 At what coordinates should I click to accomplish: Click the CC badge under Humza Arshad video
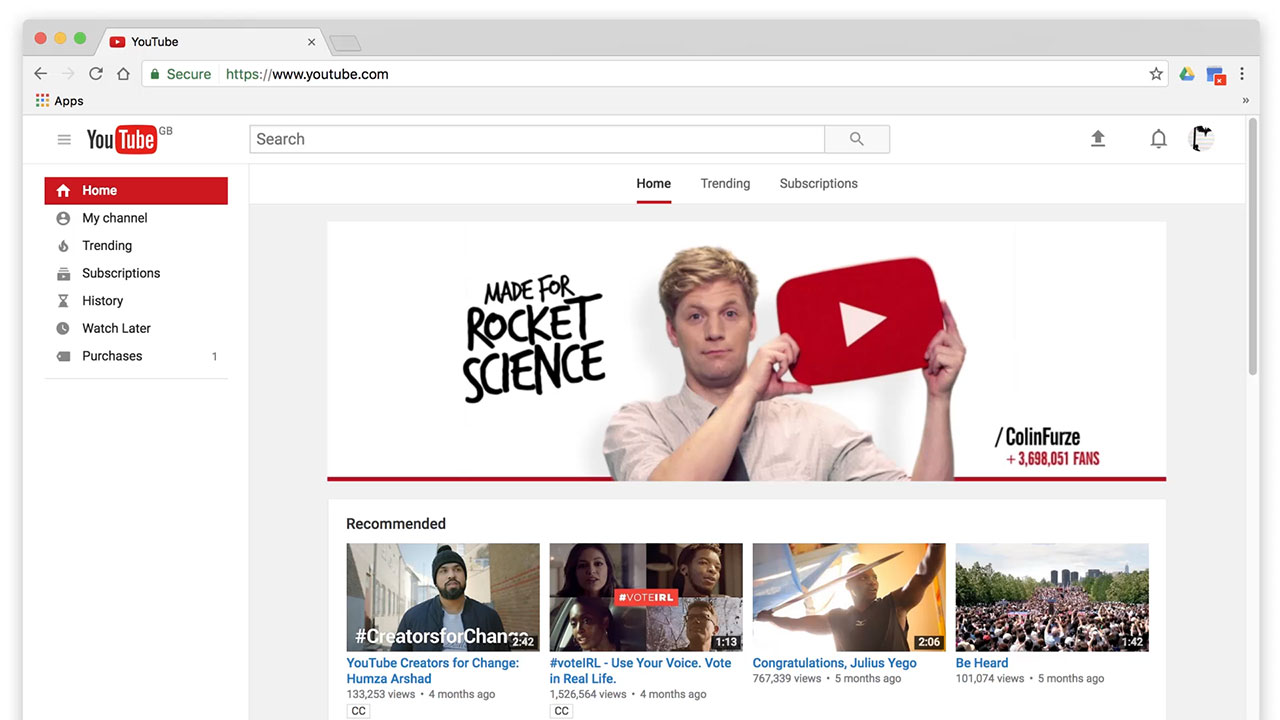(x=358, y=711)
